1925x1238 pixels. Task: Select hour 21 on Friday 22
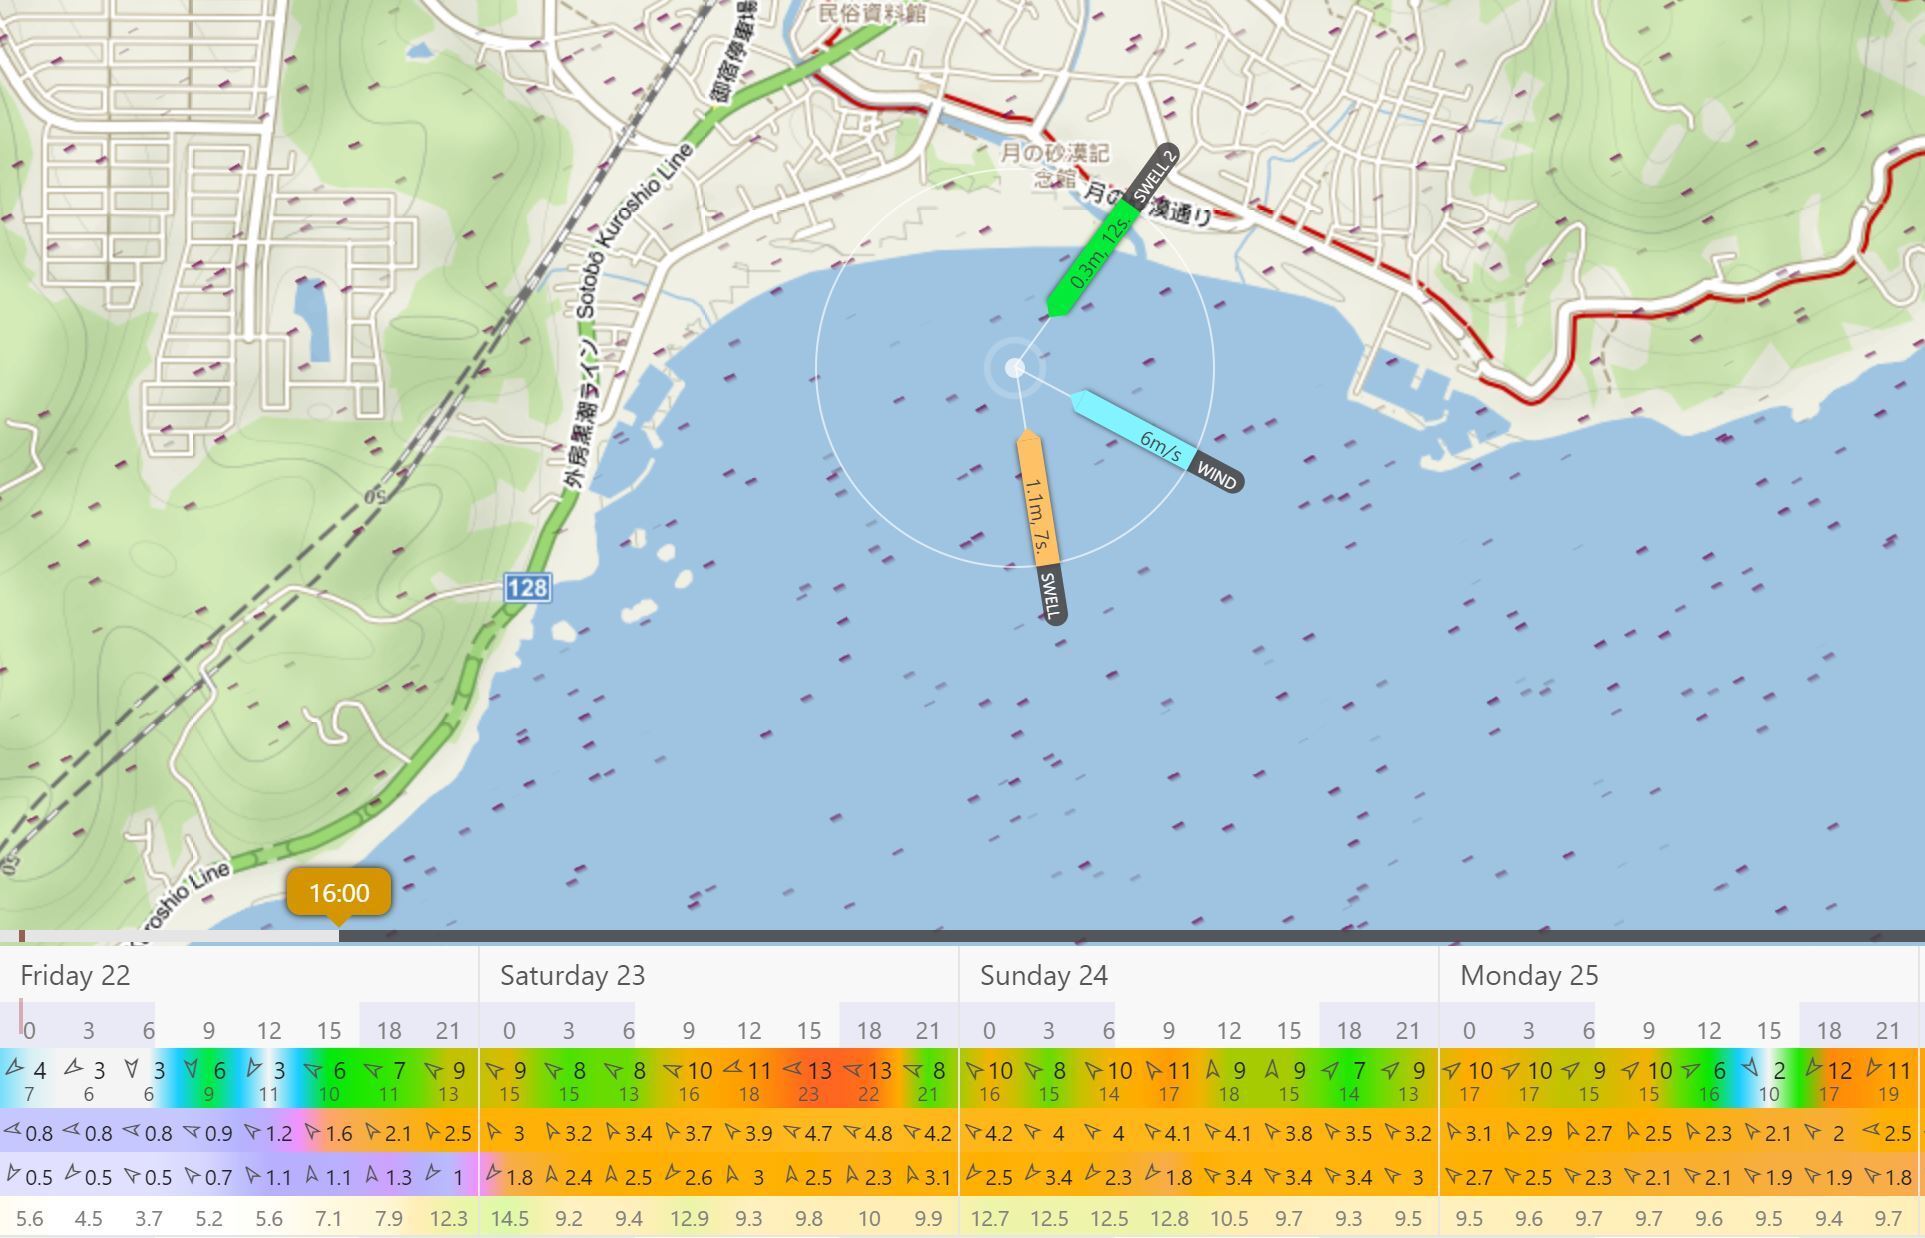(x=448, y=1030)
